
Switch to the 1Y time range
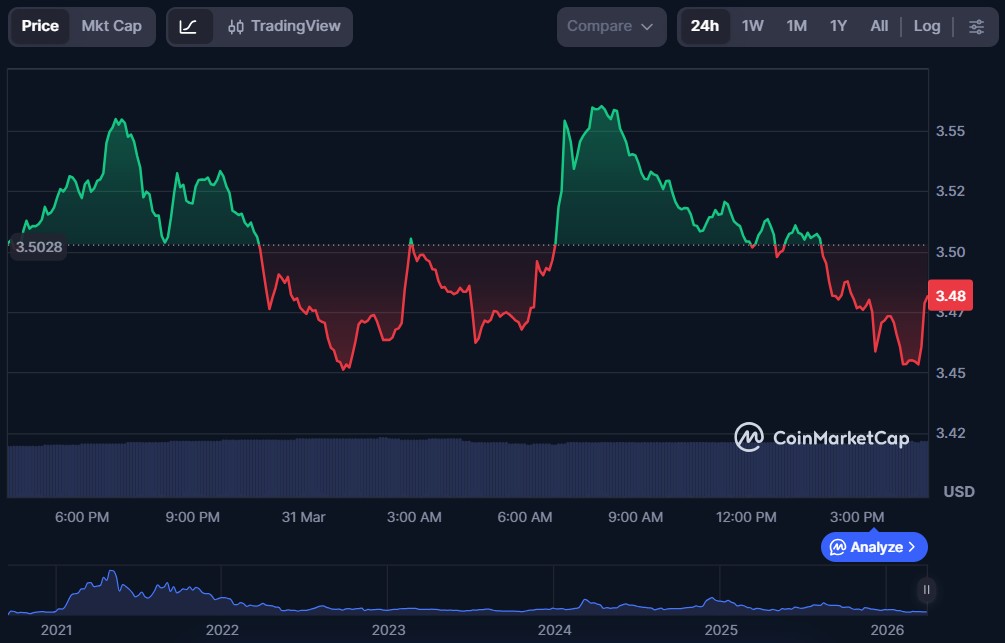[838, 27]
